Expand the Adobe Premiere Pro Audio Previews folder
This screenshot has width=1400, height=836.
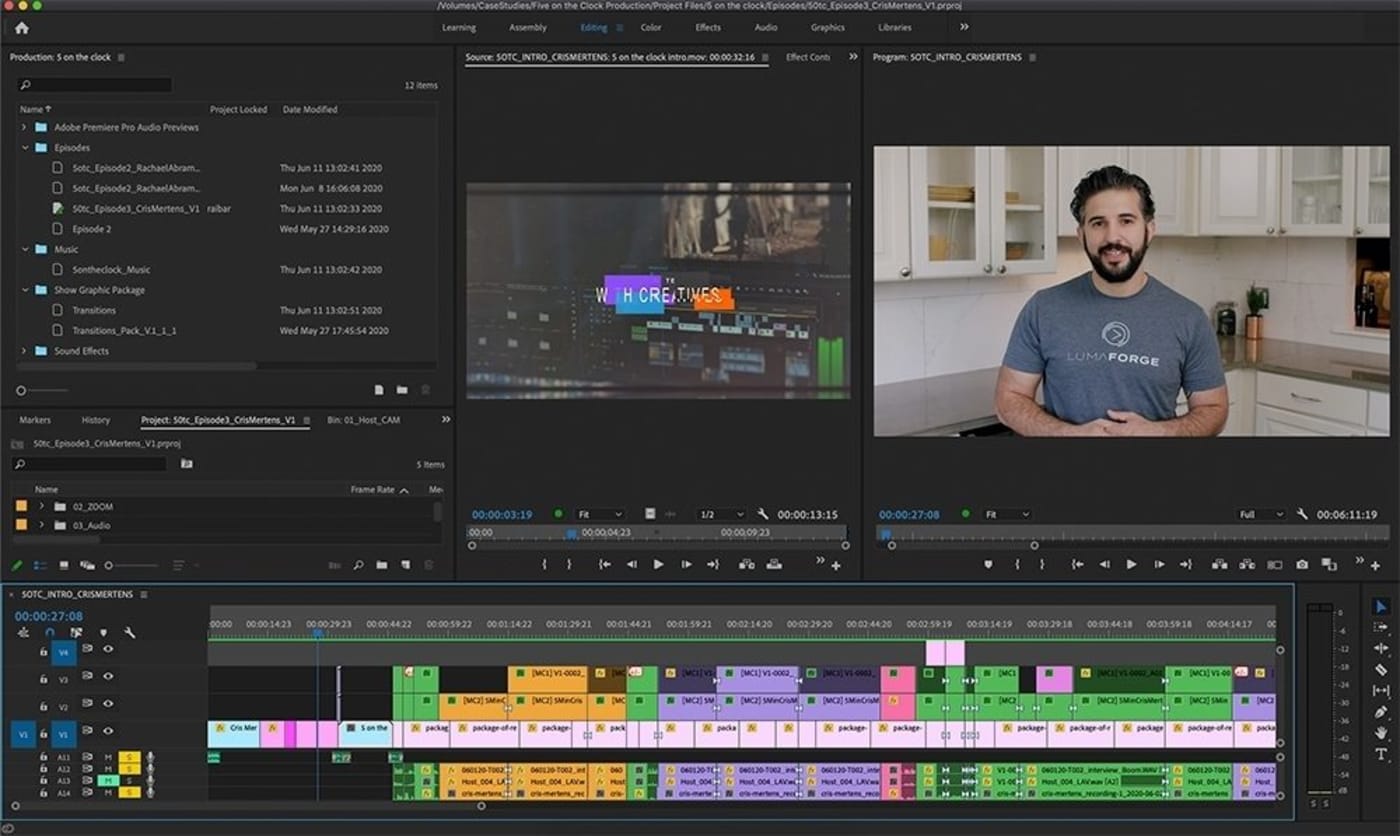24,127
